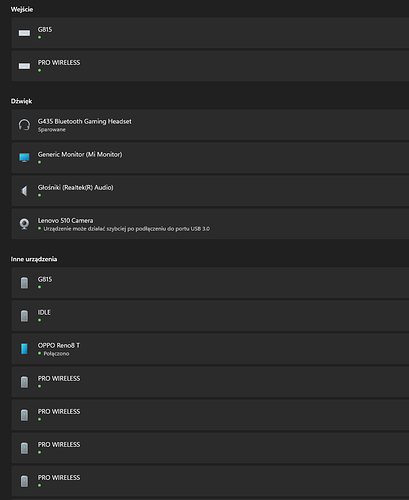409x500 pixels.
Task: Click the keyboard icon beside G815 under Wejście
Action: pyautogui.click(x=24, y=33)
